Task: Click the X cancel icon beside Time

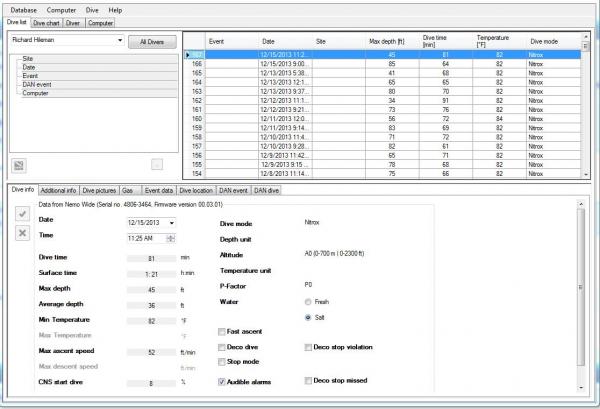Action: [x=21, y=233]
